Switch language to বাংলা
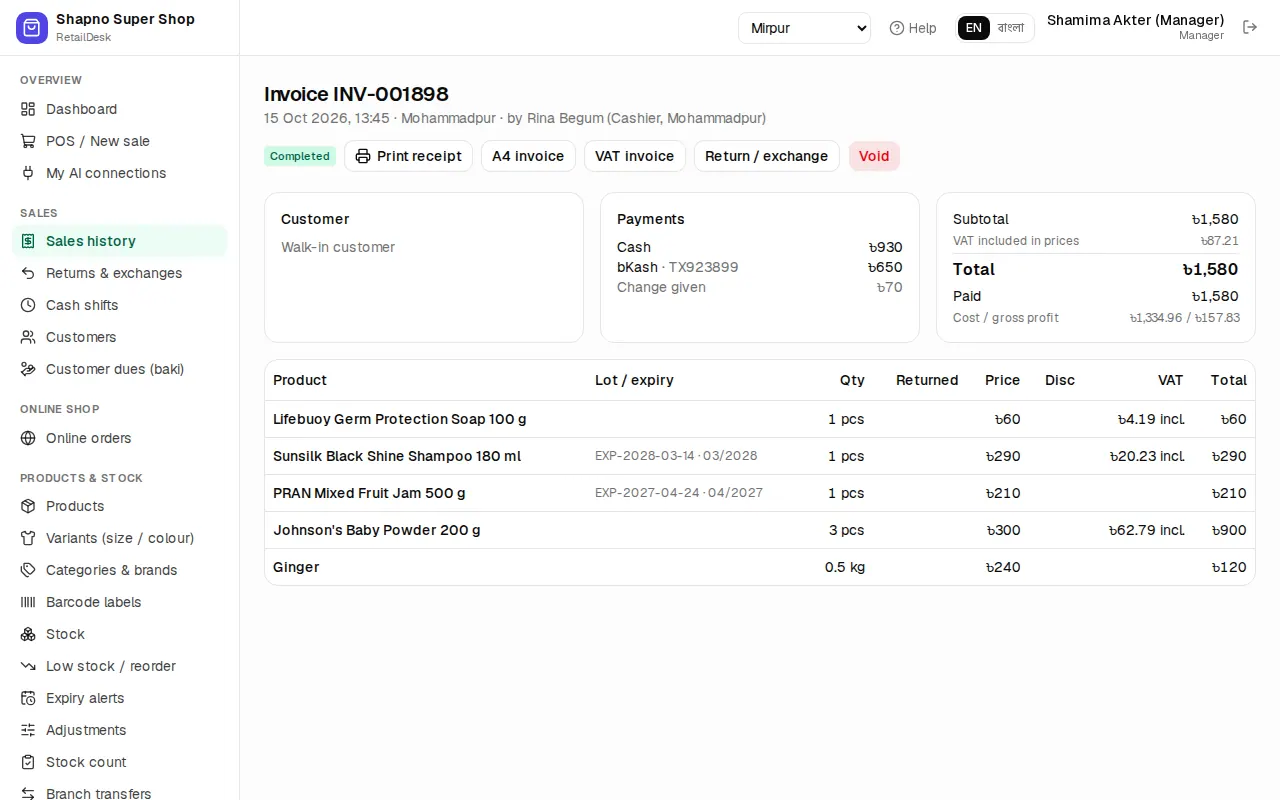This screenshot has width=1280, height=800. tap(1011, 28)
